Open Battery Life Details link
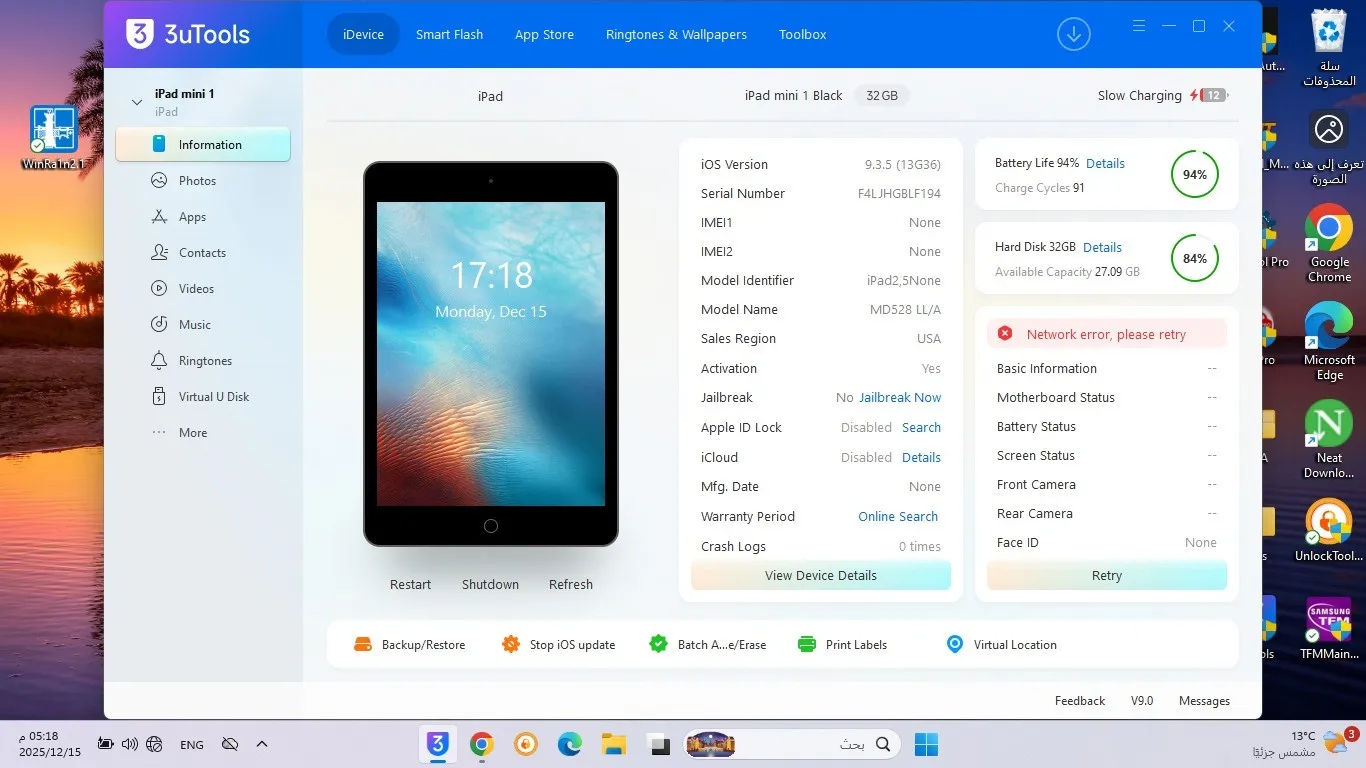The image size is (1366, 768). (1105, 164)
